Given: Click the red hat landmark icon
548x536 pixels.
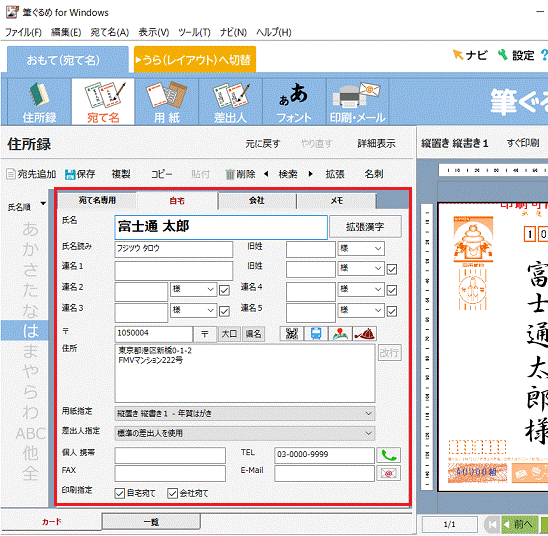Looking at the screenshot, I should click(x=365, y=334).
